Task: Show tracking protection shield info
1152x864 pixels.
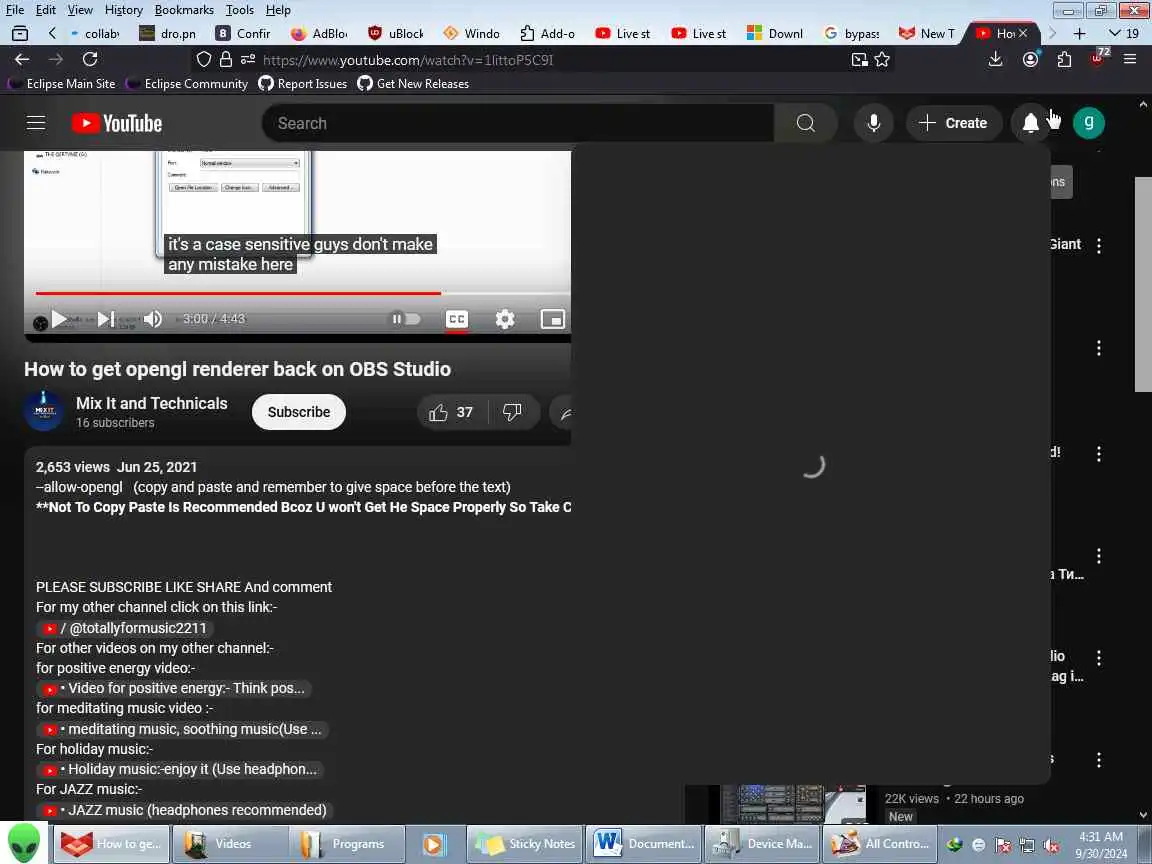Action: tap(204, 60)
